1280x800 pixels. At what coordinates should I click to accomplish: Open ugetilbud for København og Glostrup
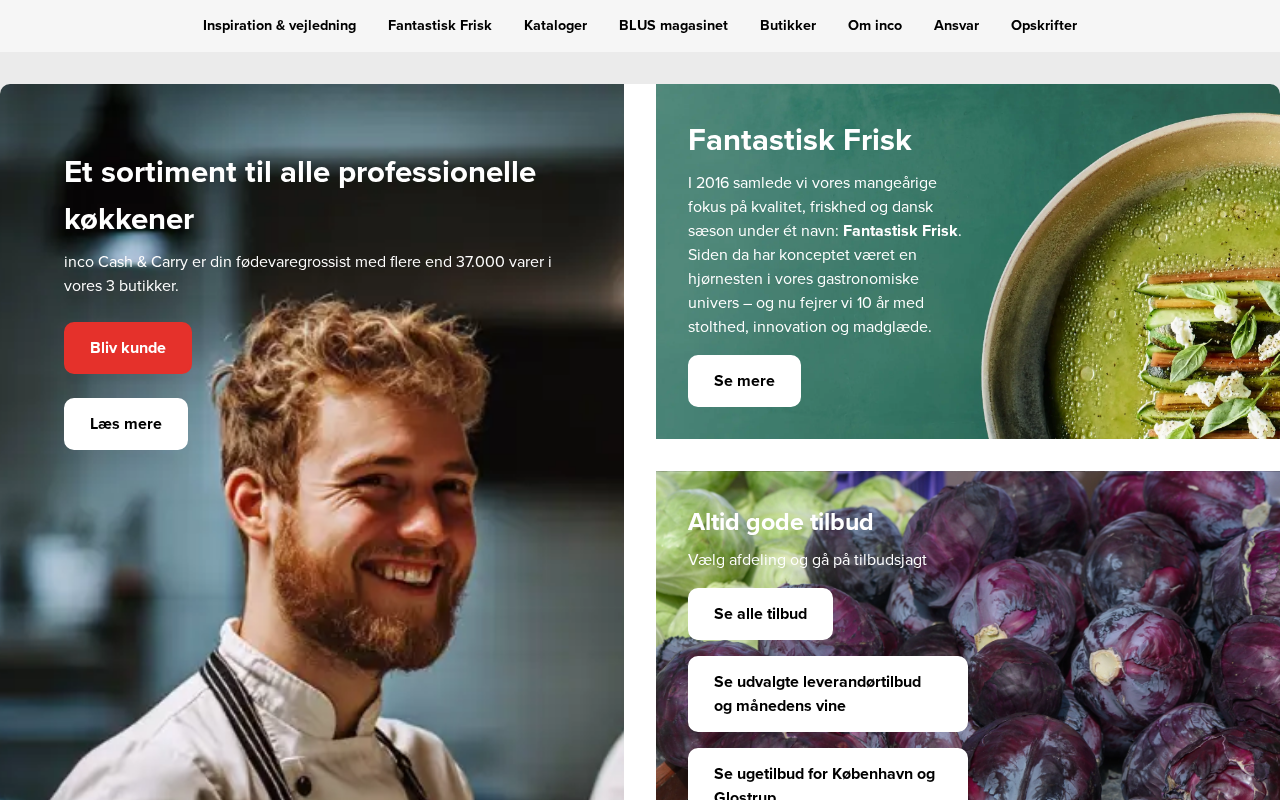(828, 775)
